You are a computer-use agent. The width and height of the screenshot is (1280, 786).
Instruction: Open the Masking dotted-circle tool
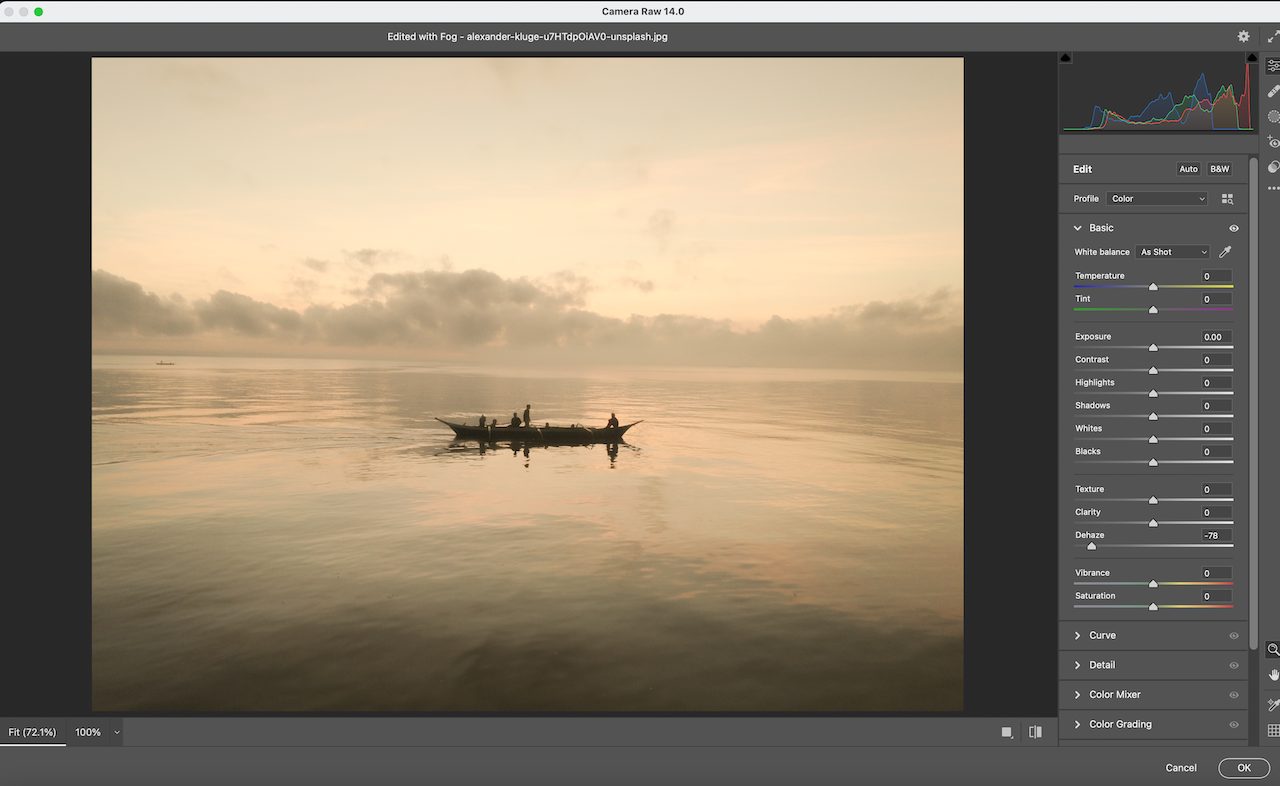(x=1273, y=116)
